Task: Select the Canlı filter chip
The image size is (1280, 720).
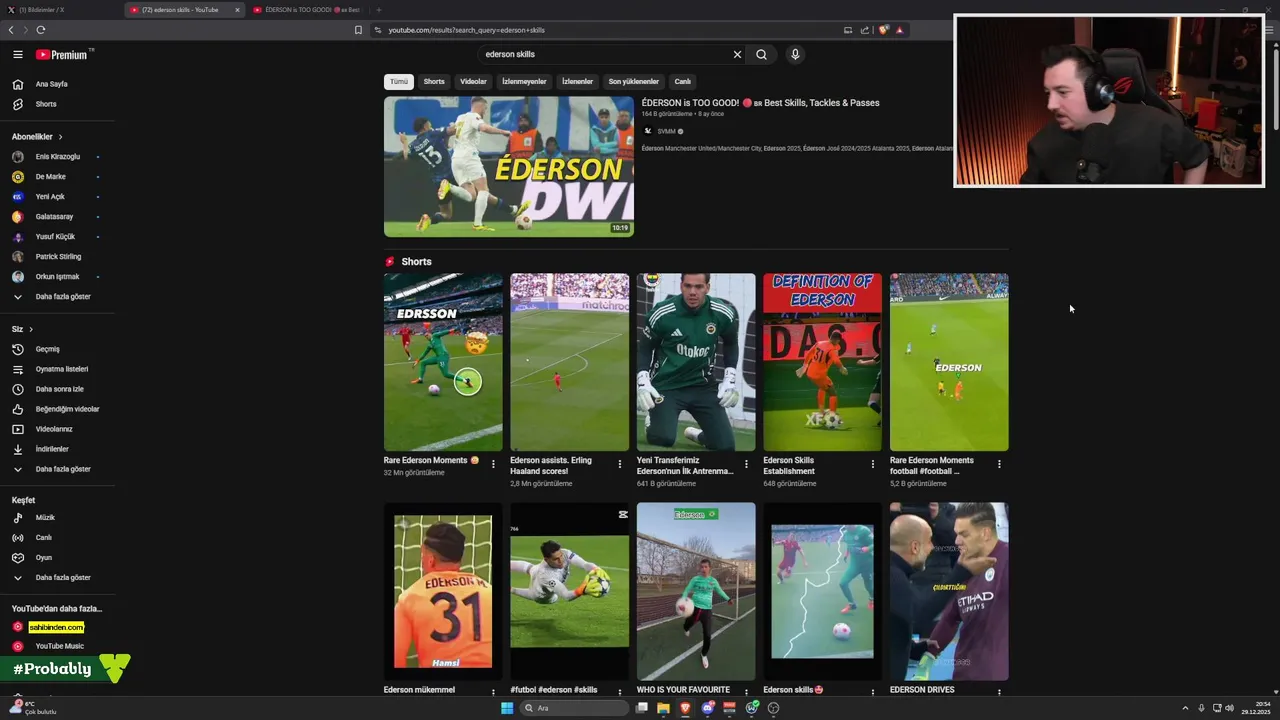Action: (x=683, y=82)
